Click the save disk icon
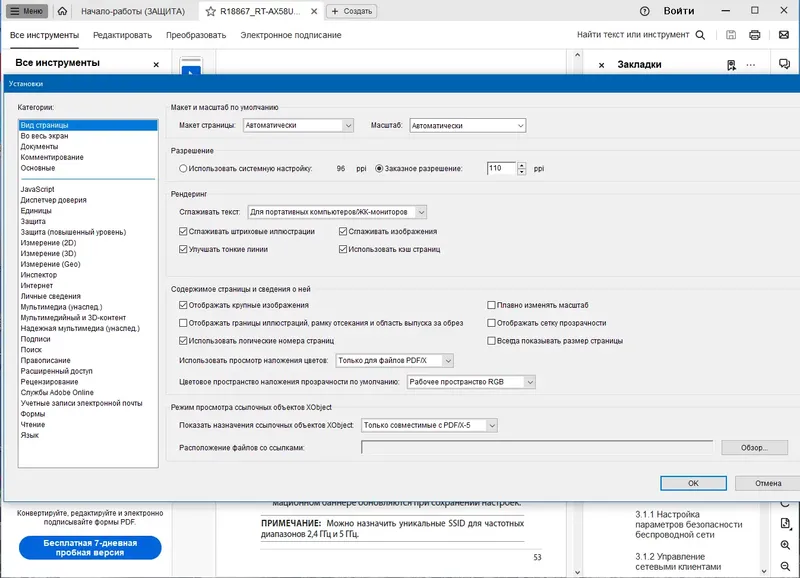Image resolution: width=800 pixels, height=578 pixels. (731, 35)
